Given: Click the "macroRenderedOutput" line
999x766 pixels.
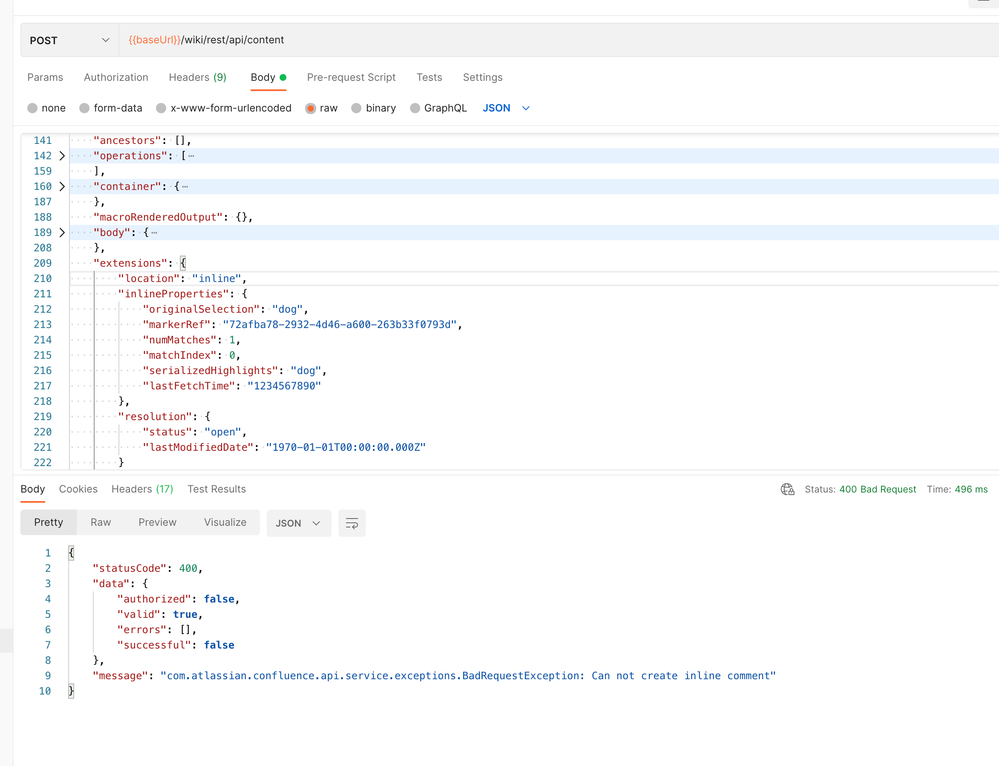Looking at the screenshot, I should [173, 217].
